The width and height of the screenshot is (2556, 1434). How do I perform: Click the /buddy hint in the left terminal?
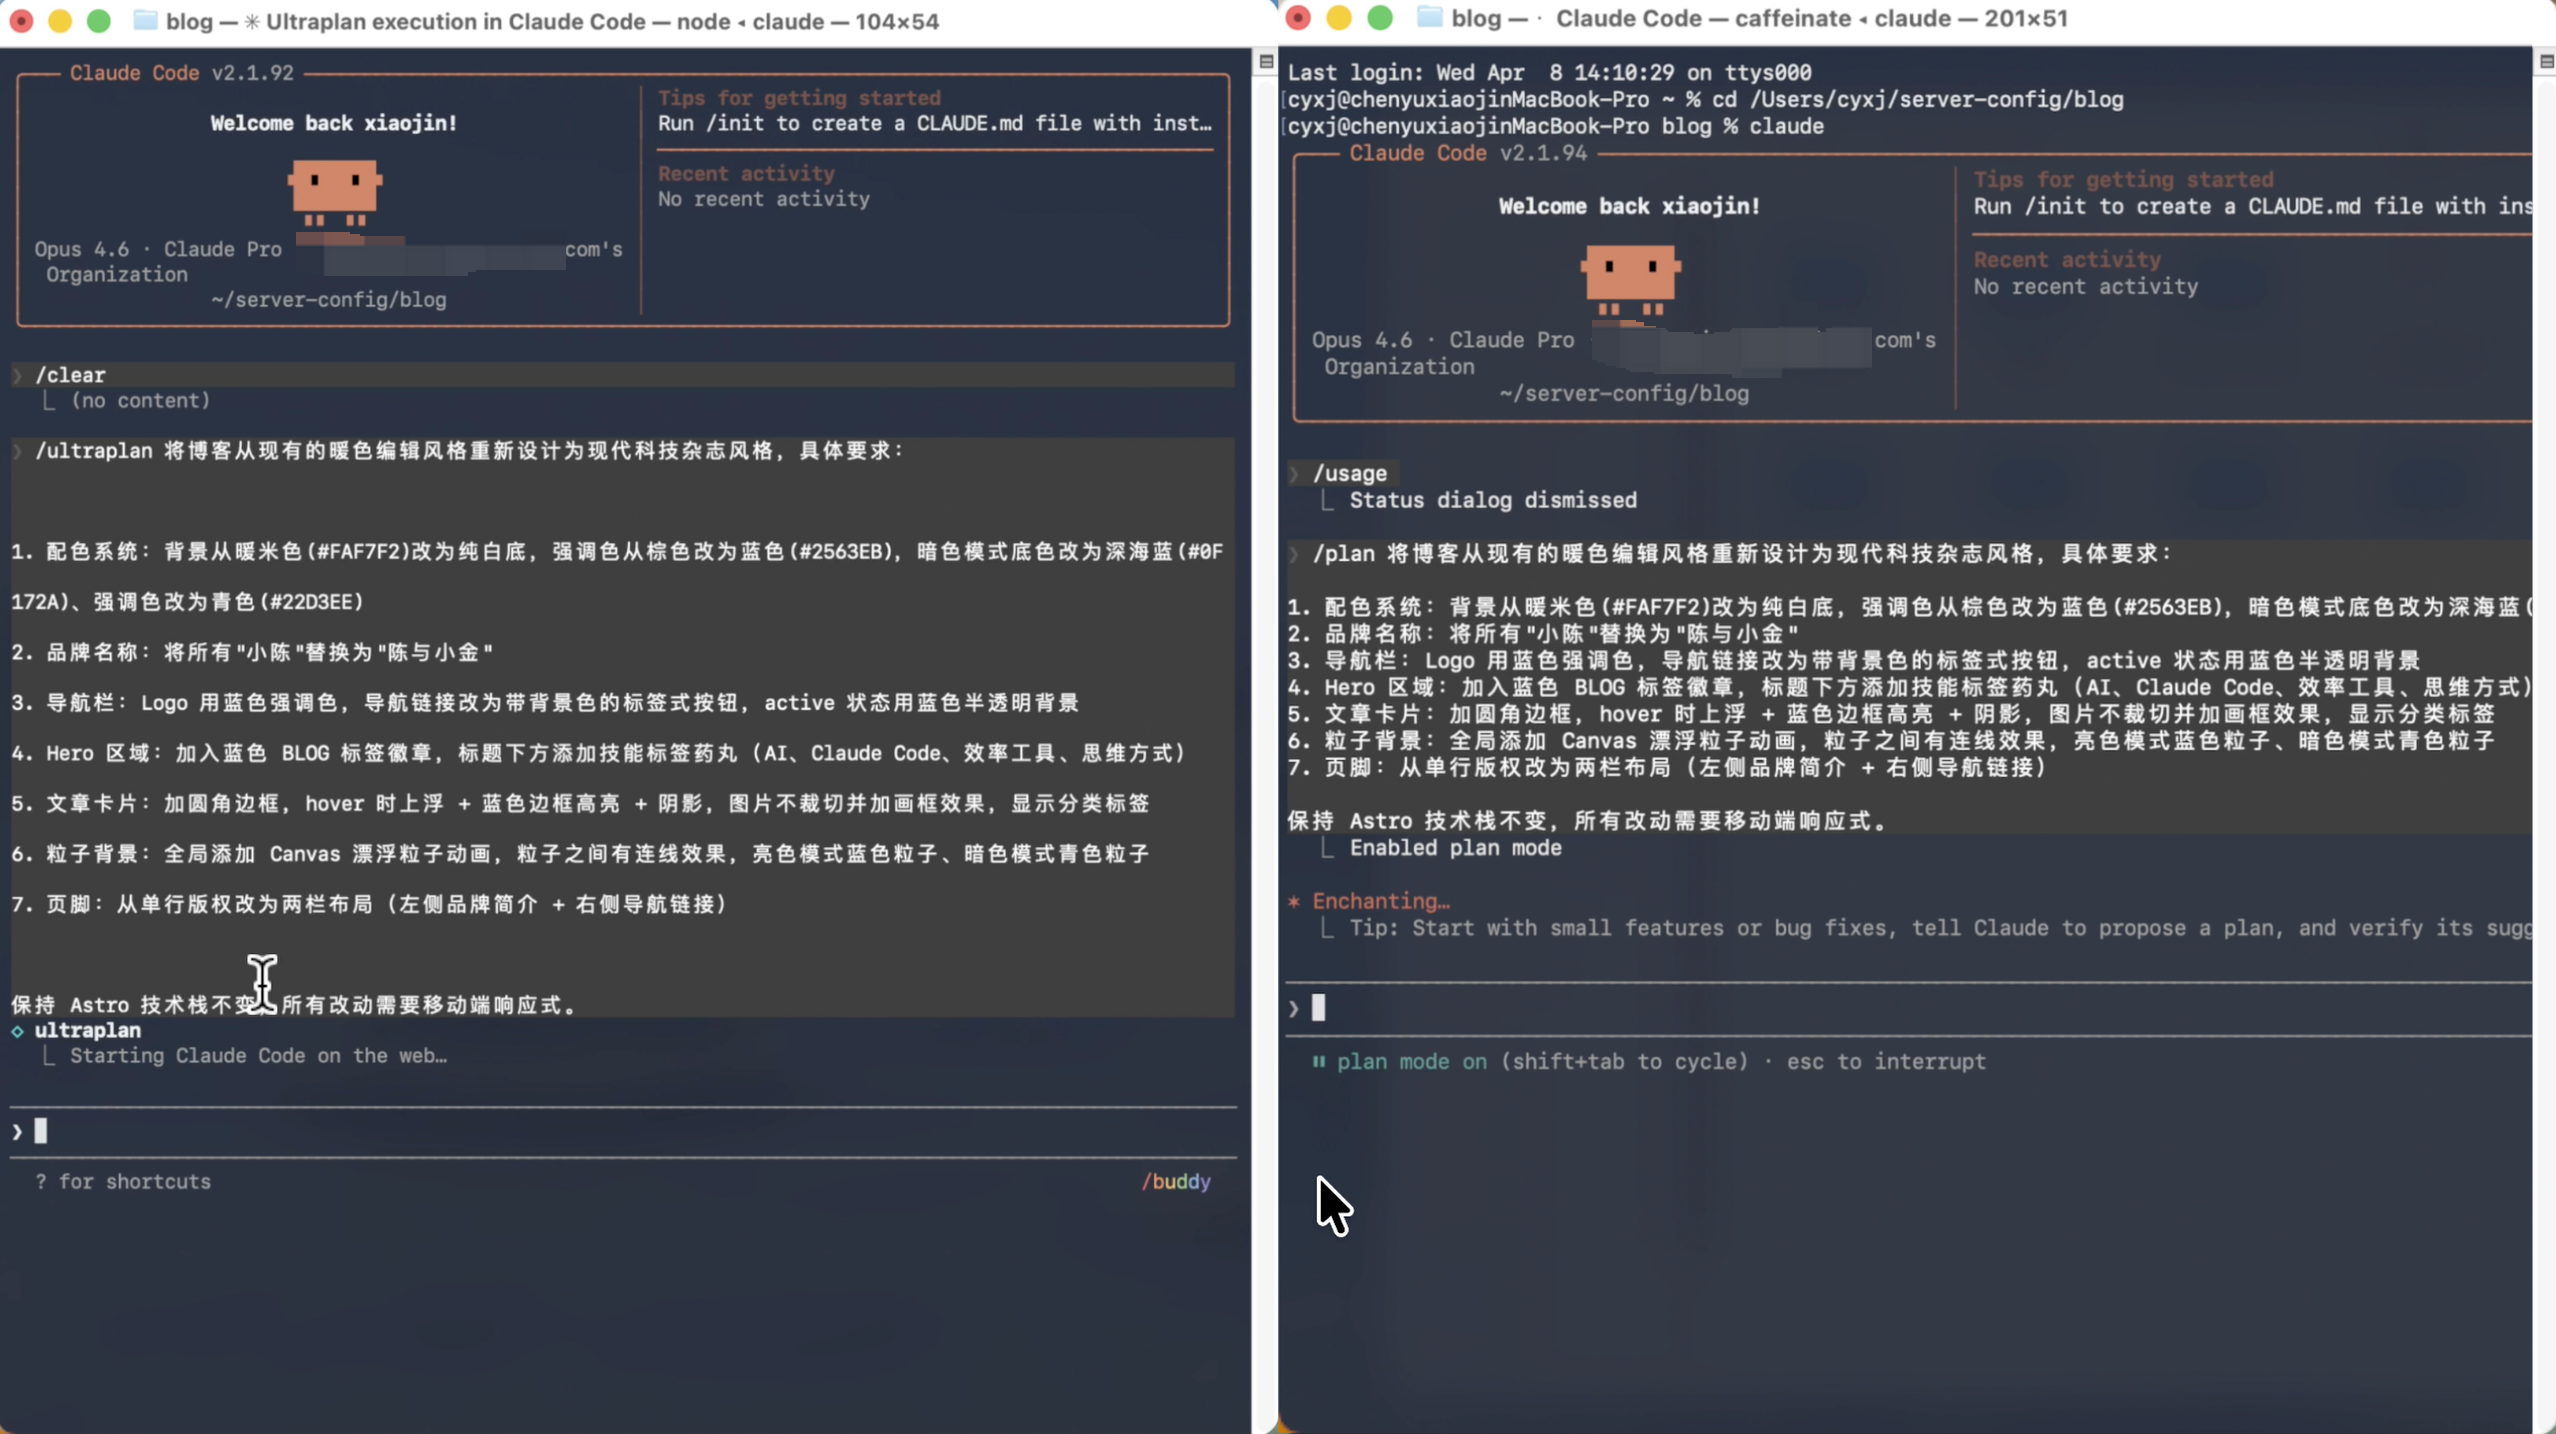click(1176, 1182)
